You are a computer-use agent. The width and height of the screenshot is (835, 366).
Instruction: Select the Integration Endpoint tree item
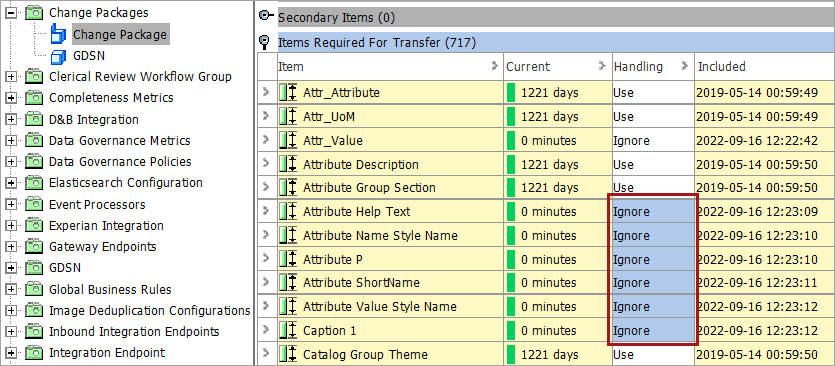coord(107,353)
